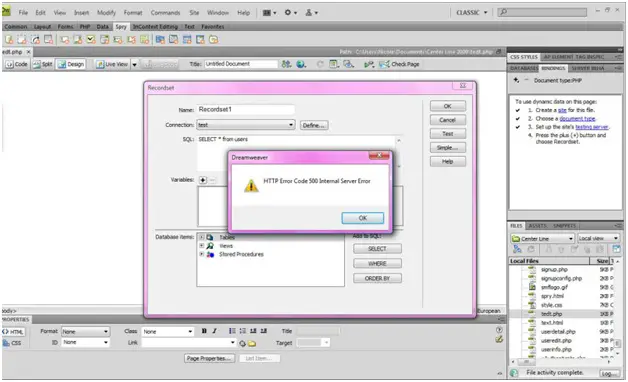Viewport: 628px width, 382px height.
Task: Click the document Title field
Action: (241, 64)
